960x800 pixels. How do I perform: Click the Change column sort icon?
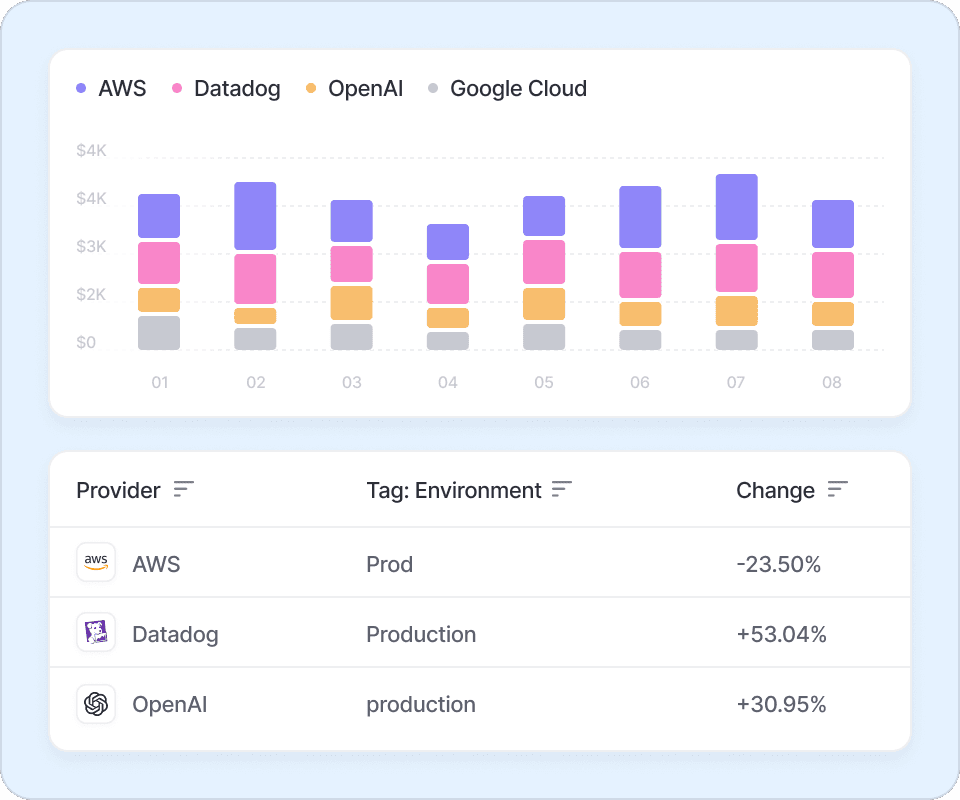pos(837,489)
